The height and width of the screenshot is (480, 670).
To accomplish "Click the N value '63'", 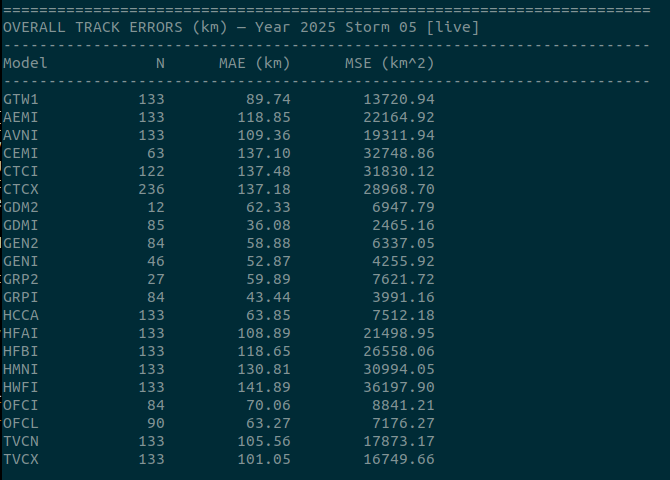I will tap(156, 153).
